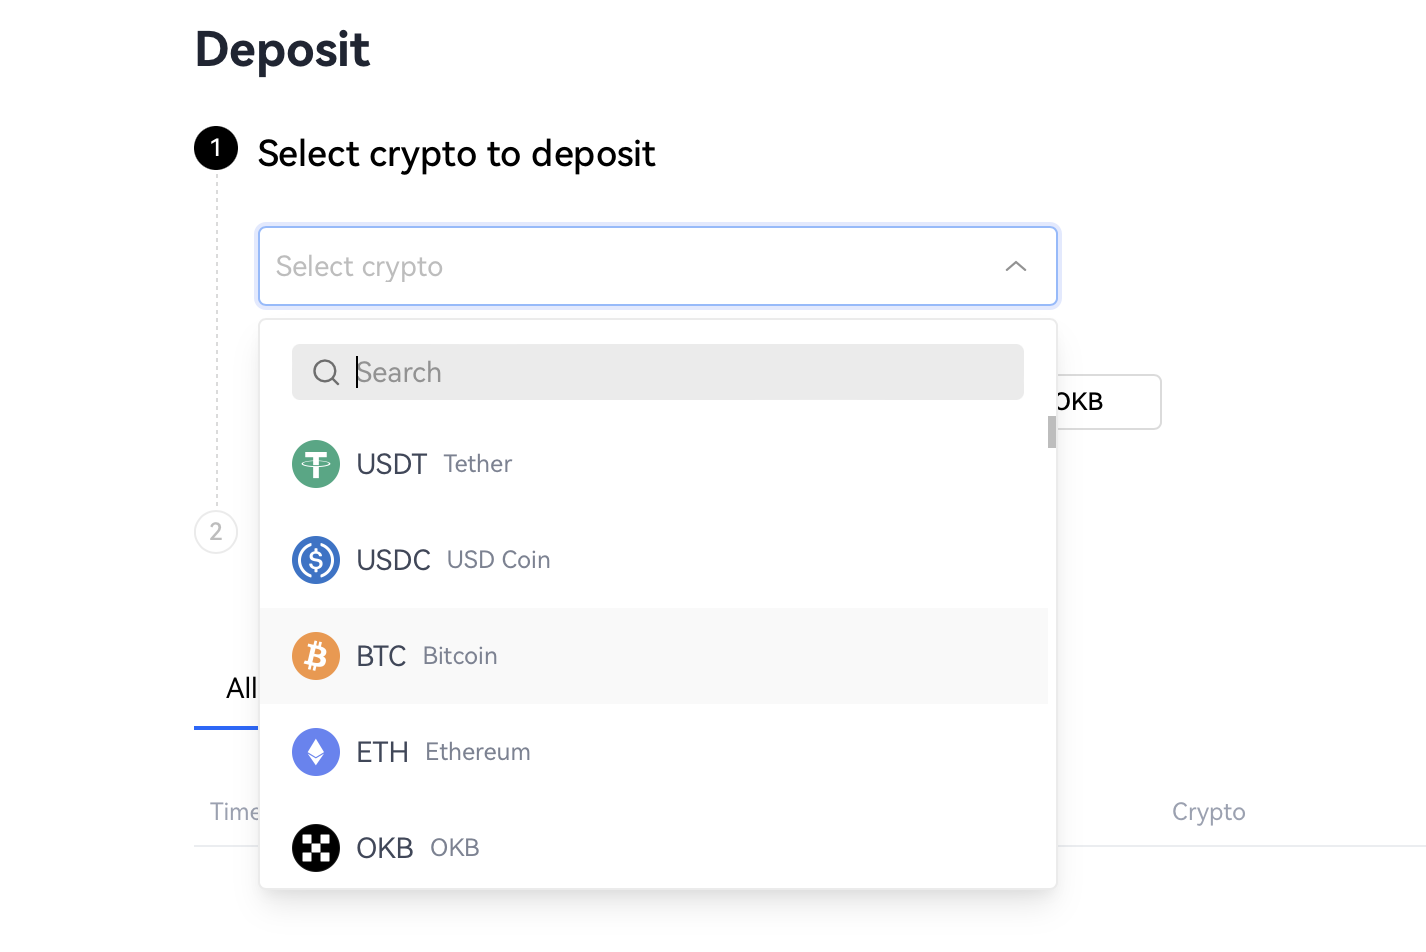Click the USDT Tether coin icon

tap(316, 464)
